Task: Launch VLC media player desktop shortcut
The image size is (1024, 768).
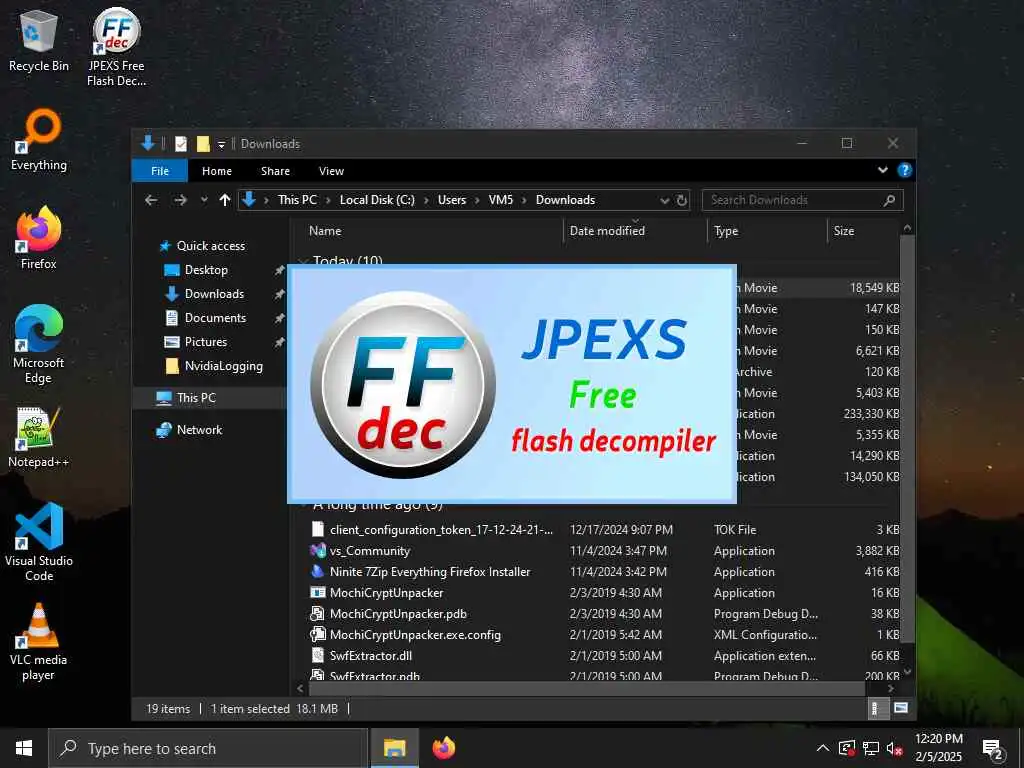Action: [x=39, y=642]
